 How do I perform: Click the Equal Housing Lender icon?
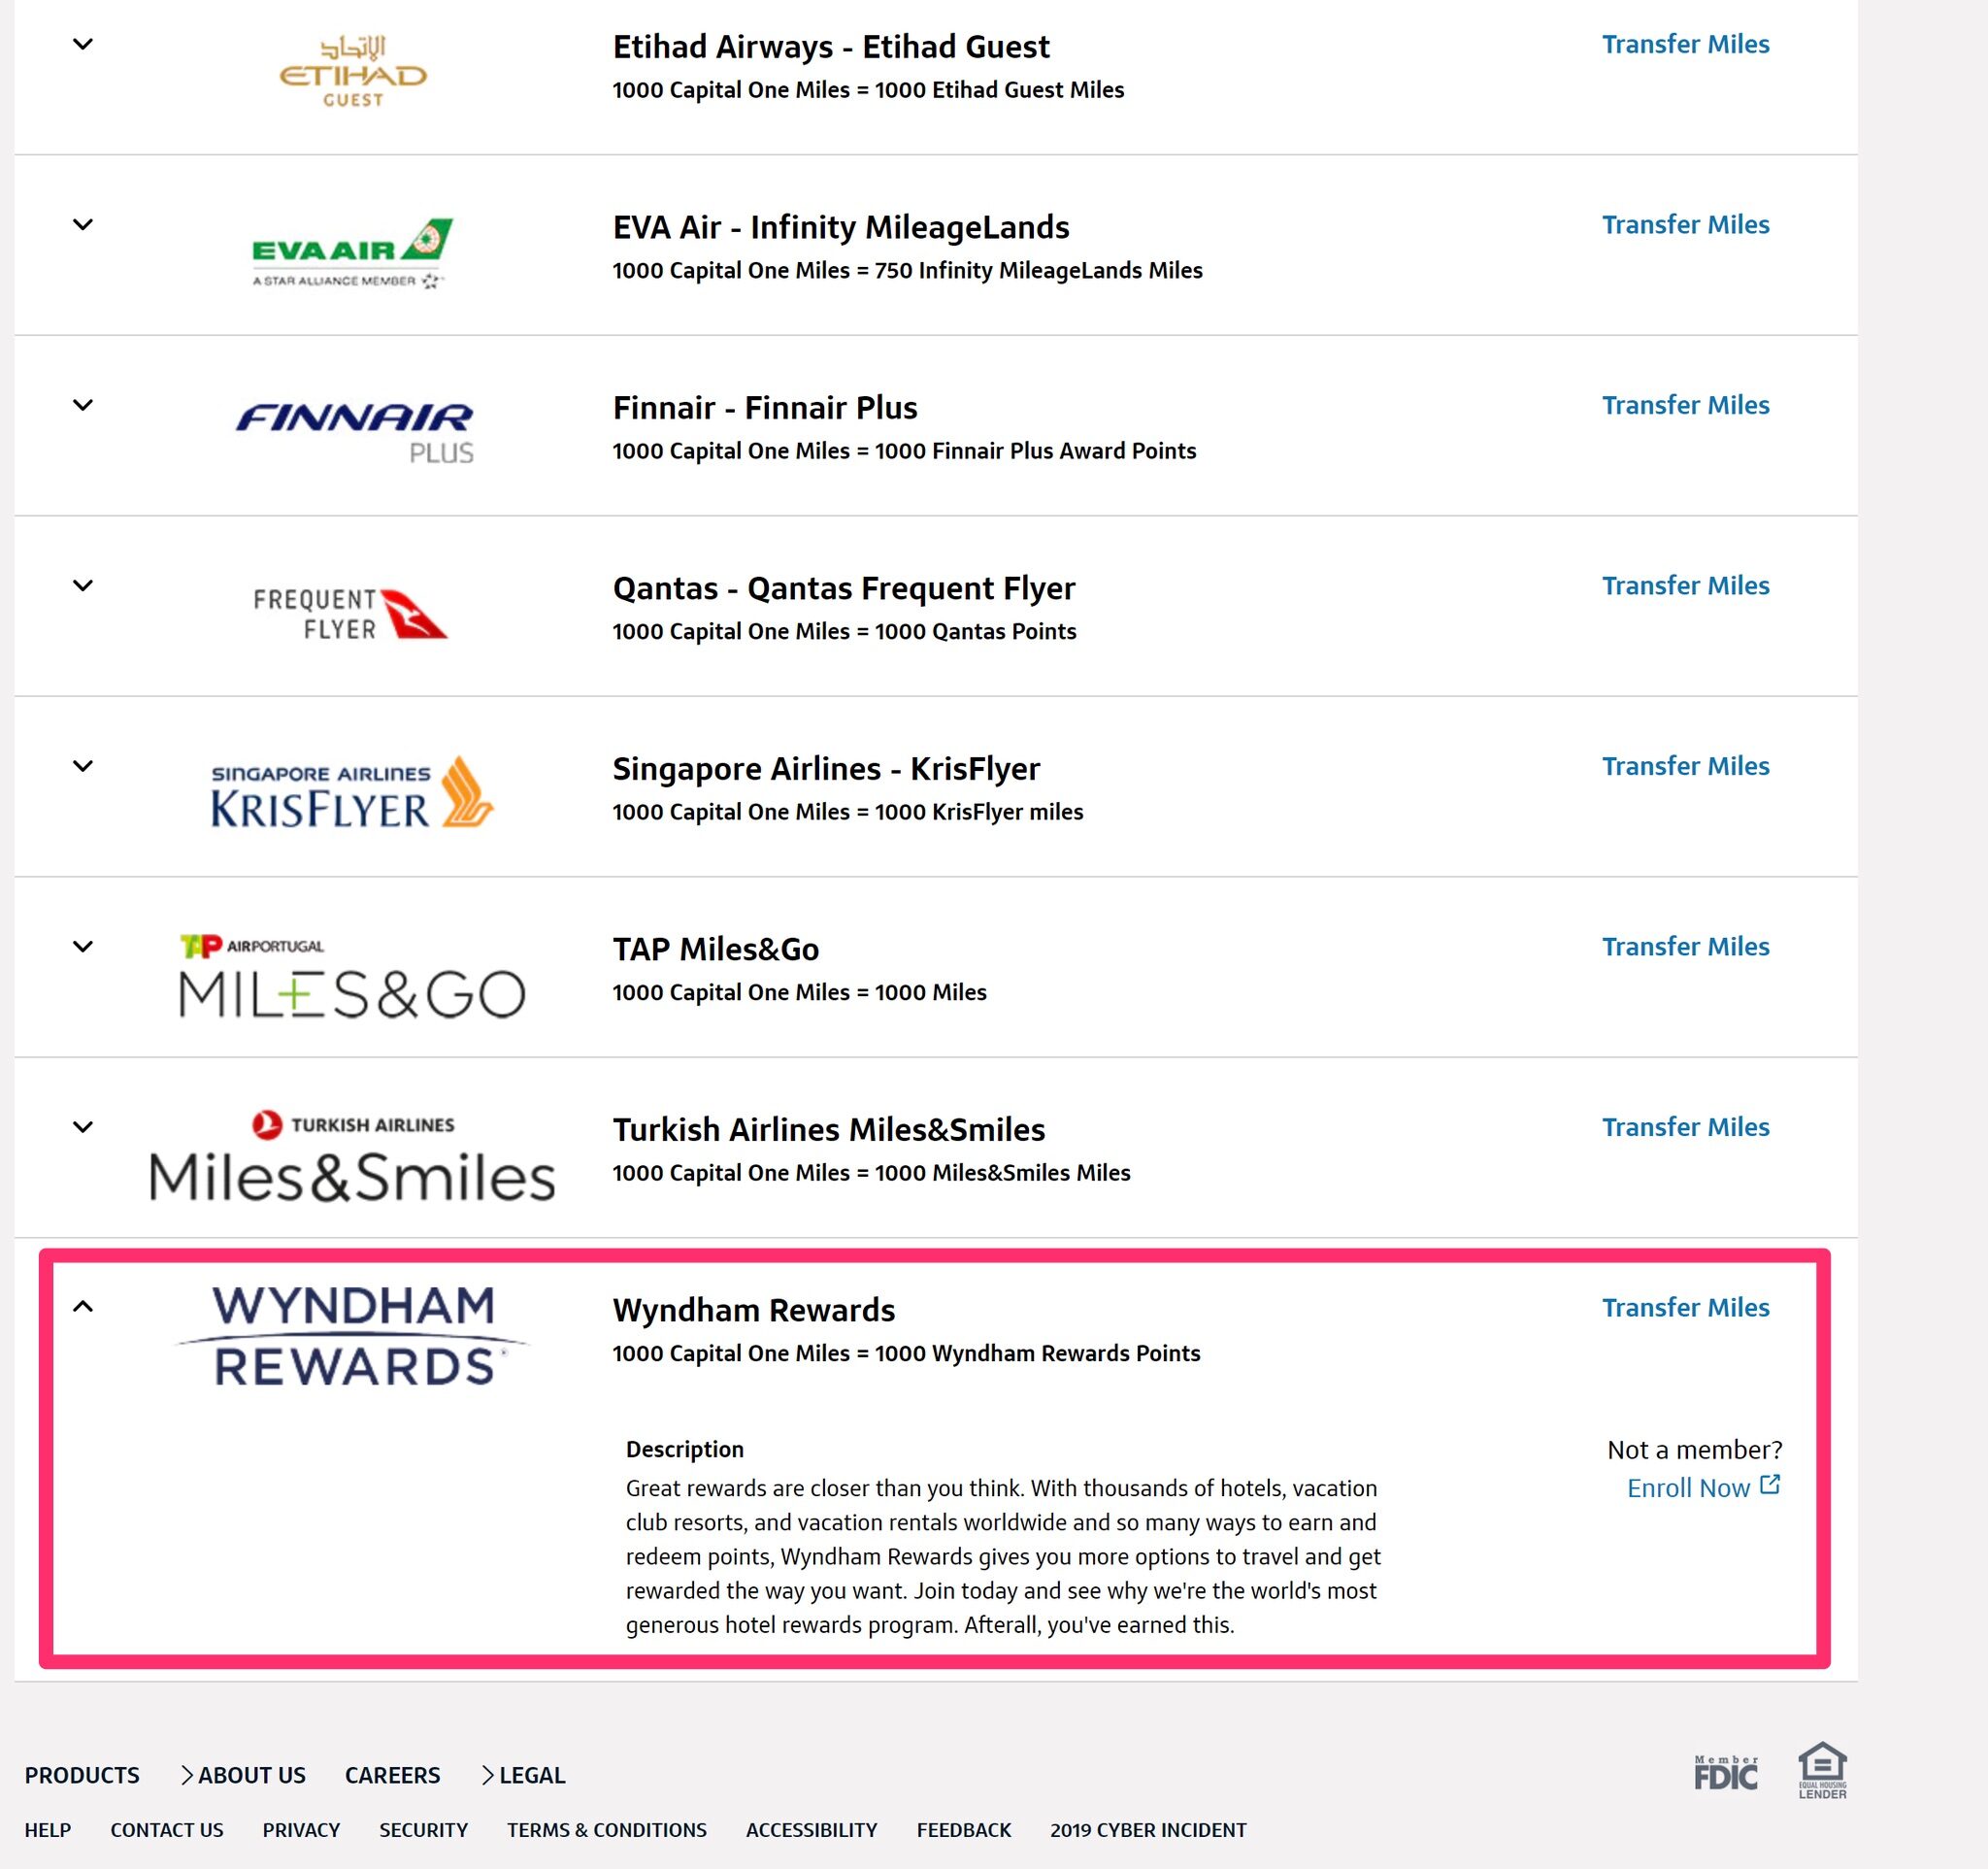point(1822,1771)
